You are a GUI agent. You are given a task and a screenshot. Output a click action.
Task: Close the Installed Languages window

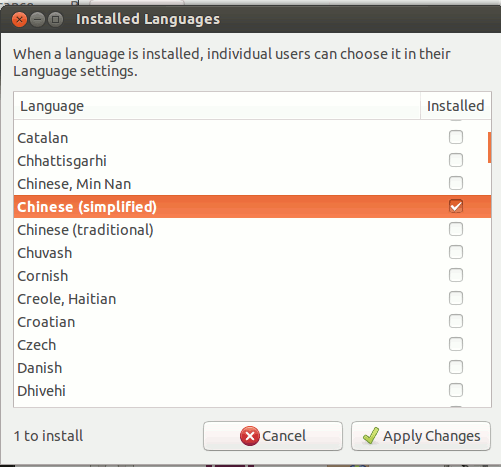coord(19,20)
